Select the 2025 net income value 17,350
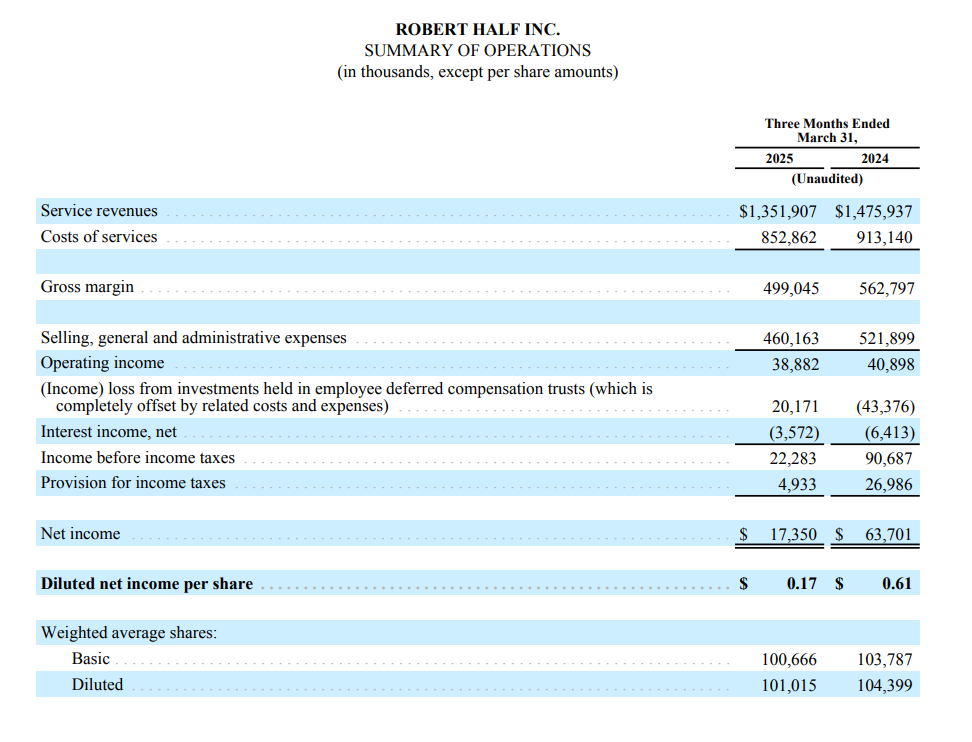This screenshot has width=972, height=742. pos(793,535)
